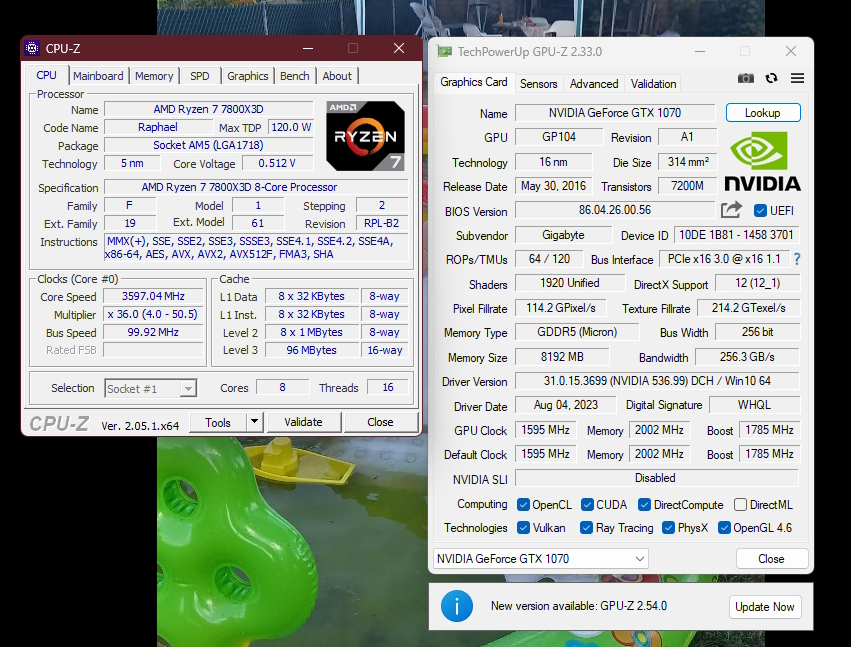This screenshot has width=851, height=647.
Task: Click the Threads value 16 in CPU-Z
Action: (x=388, y=388)
